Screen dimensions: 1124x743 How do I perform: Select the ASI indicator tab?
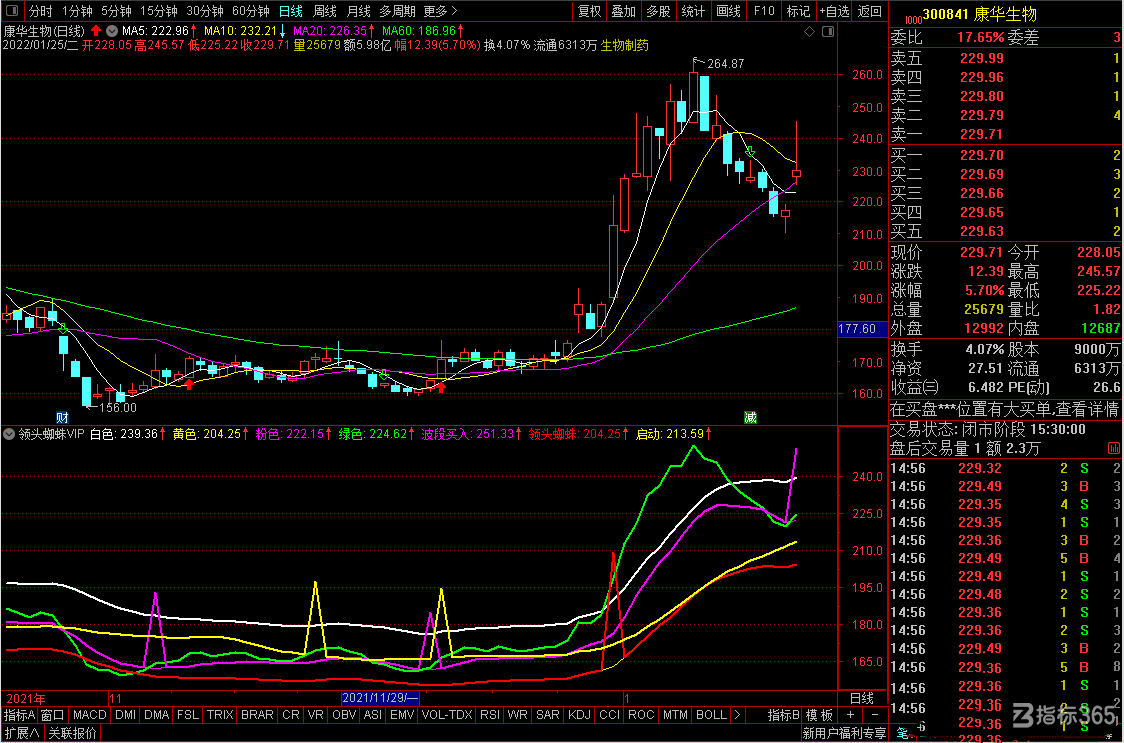(x=373, y=715)
